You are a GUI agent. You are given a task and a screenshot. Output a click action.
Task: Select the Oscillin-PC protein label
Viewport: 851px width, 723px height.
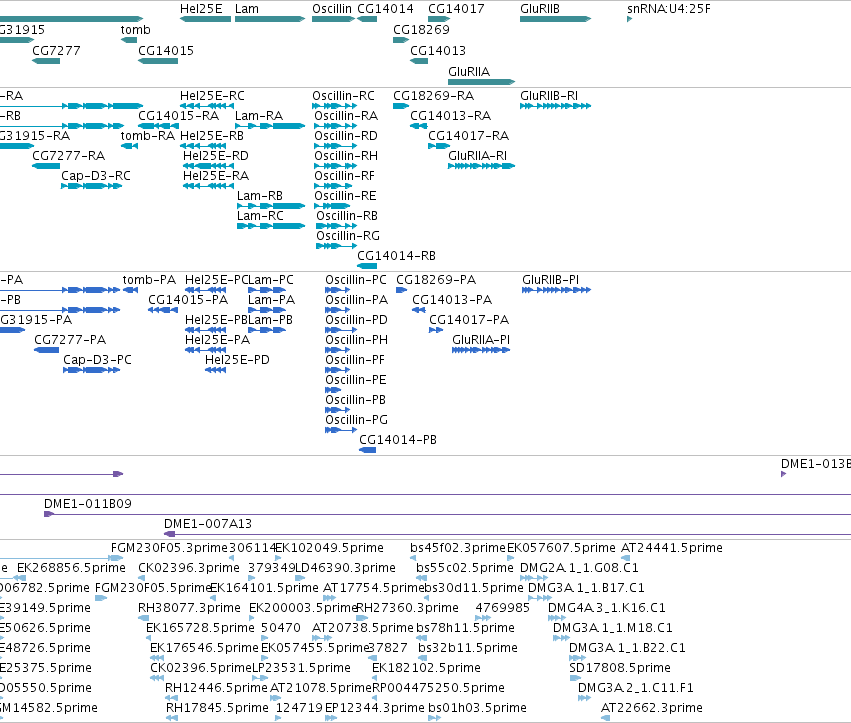[x=356, y=280]
